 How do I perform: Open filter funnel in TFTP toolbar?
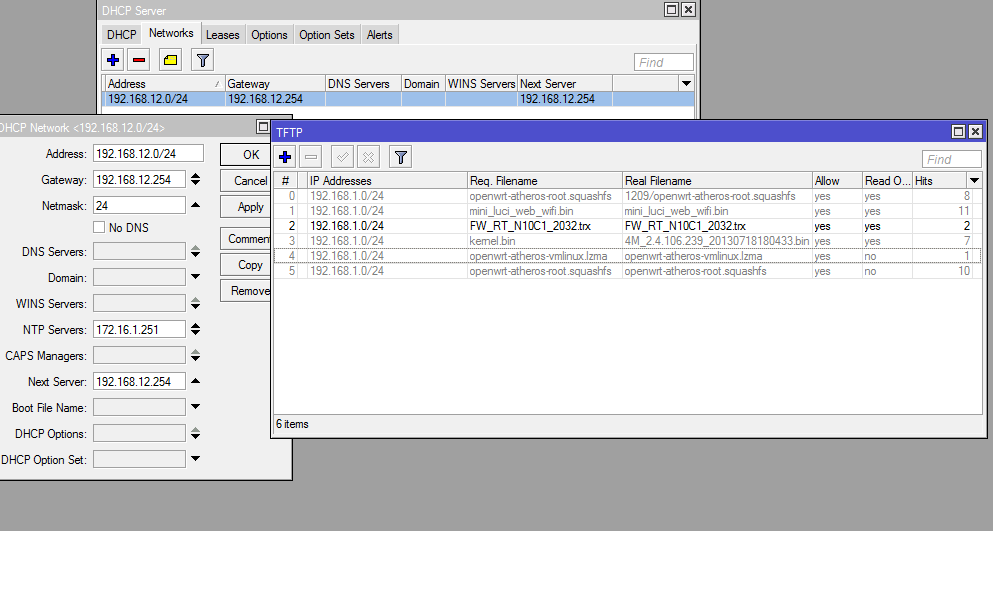tap(400, 157)
